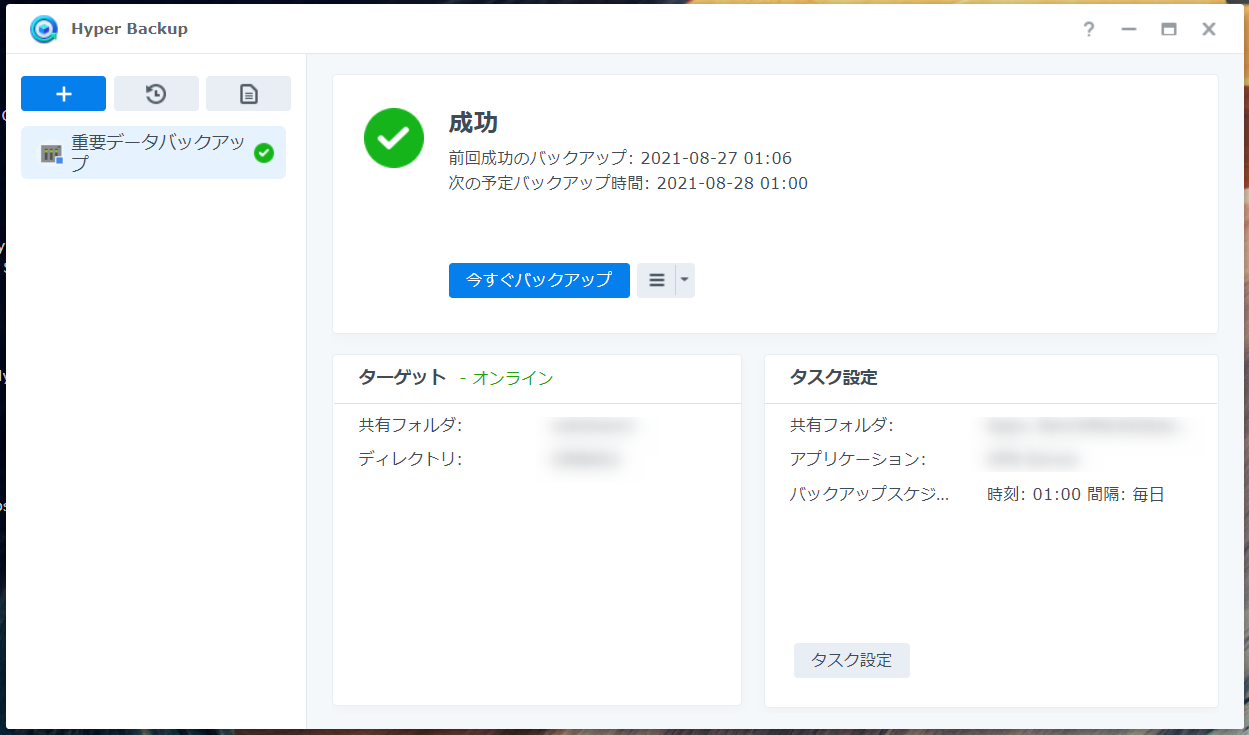This screenshot has width=1249, height=735.
Task: Expand the dropdown arrow beside menu button
Action: (685, 280)
